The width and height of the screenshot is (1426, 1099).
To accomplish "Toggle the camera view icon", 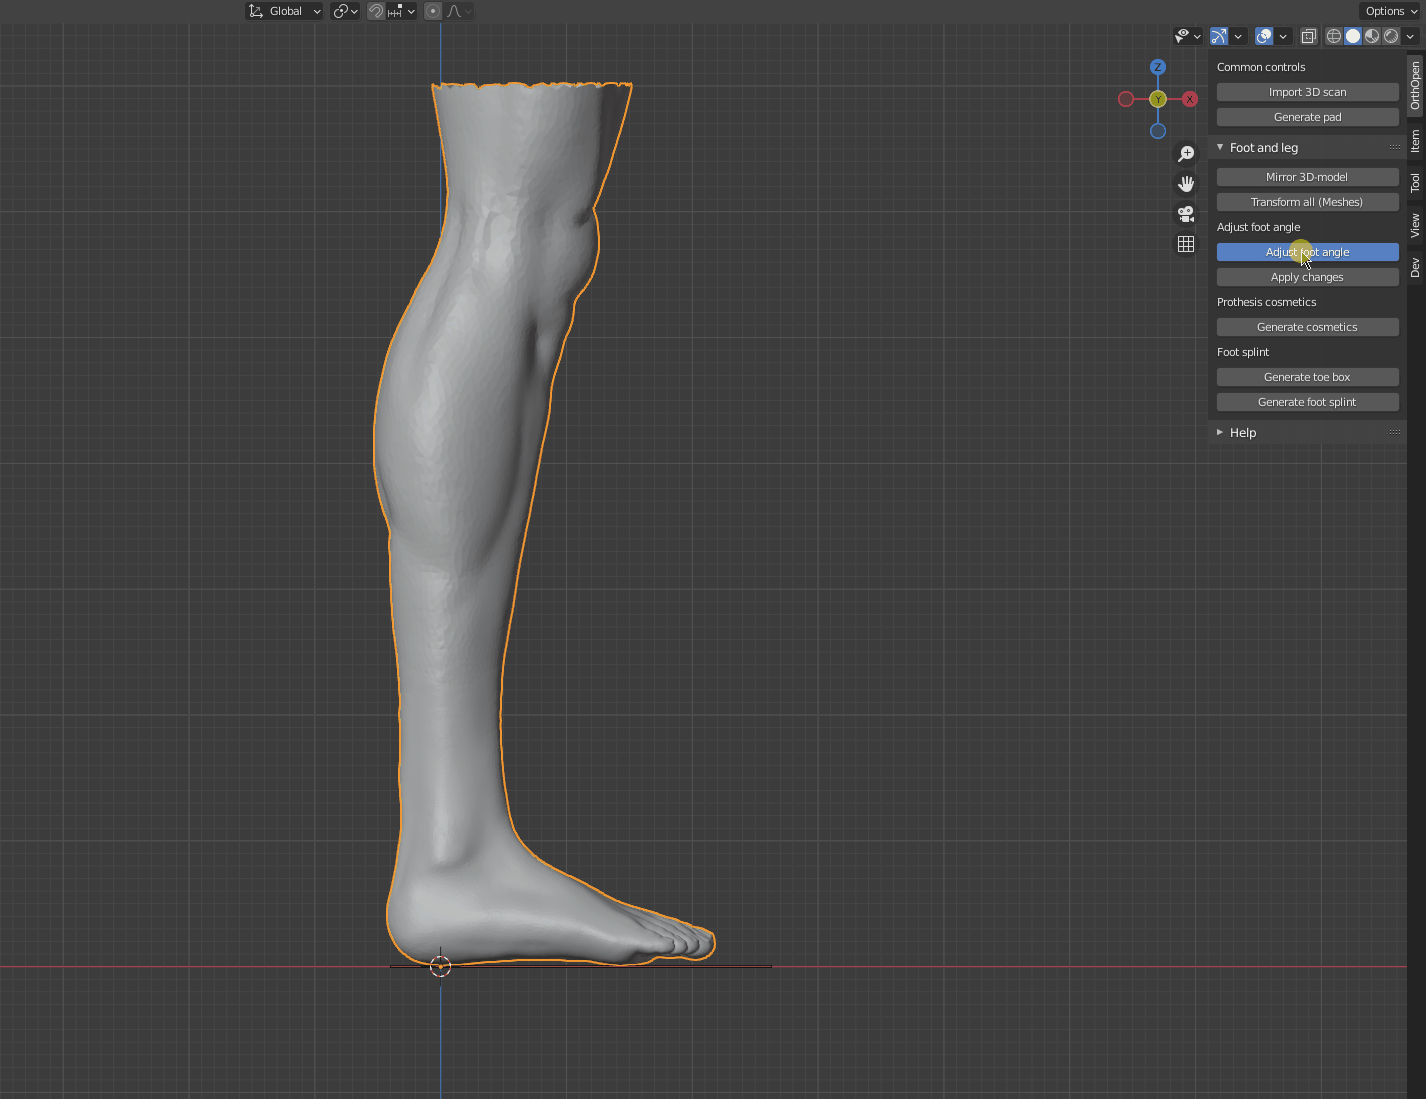I will click(x=1186, y=214).
